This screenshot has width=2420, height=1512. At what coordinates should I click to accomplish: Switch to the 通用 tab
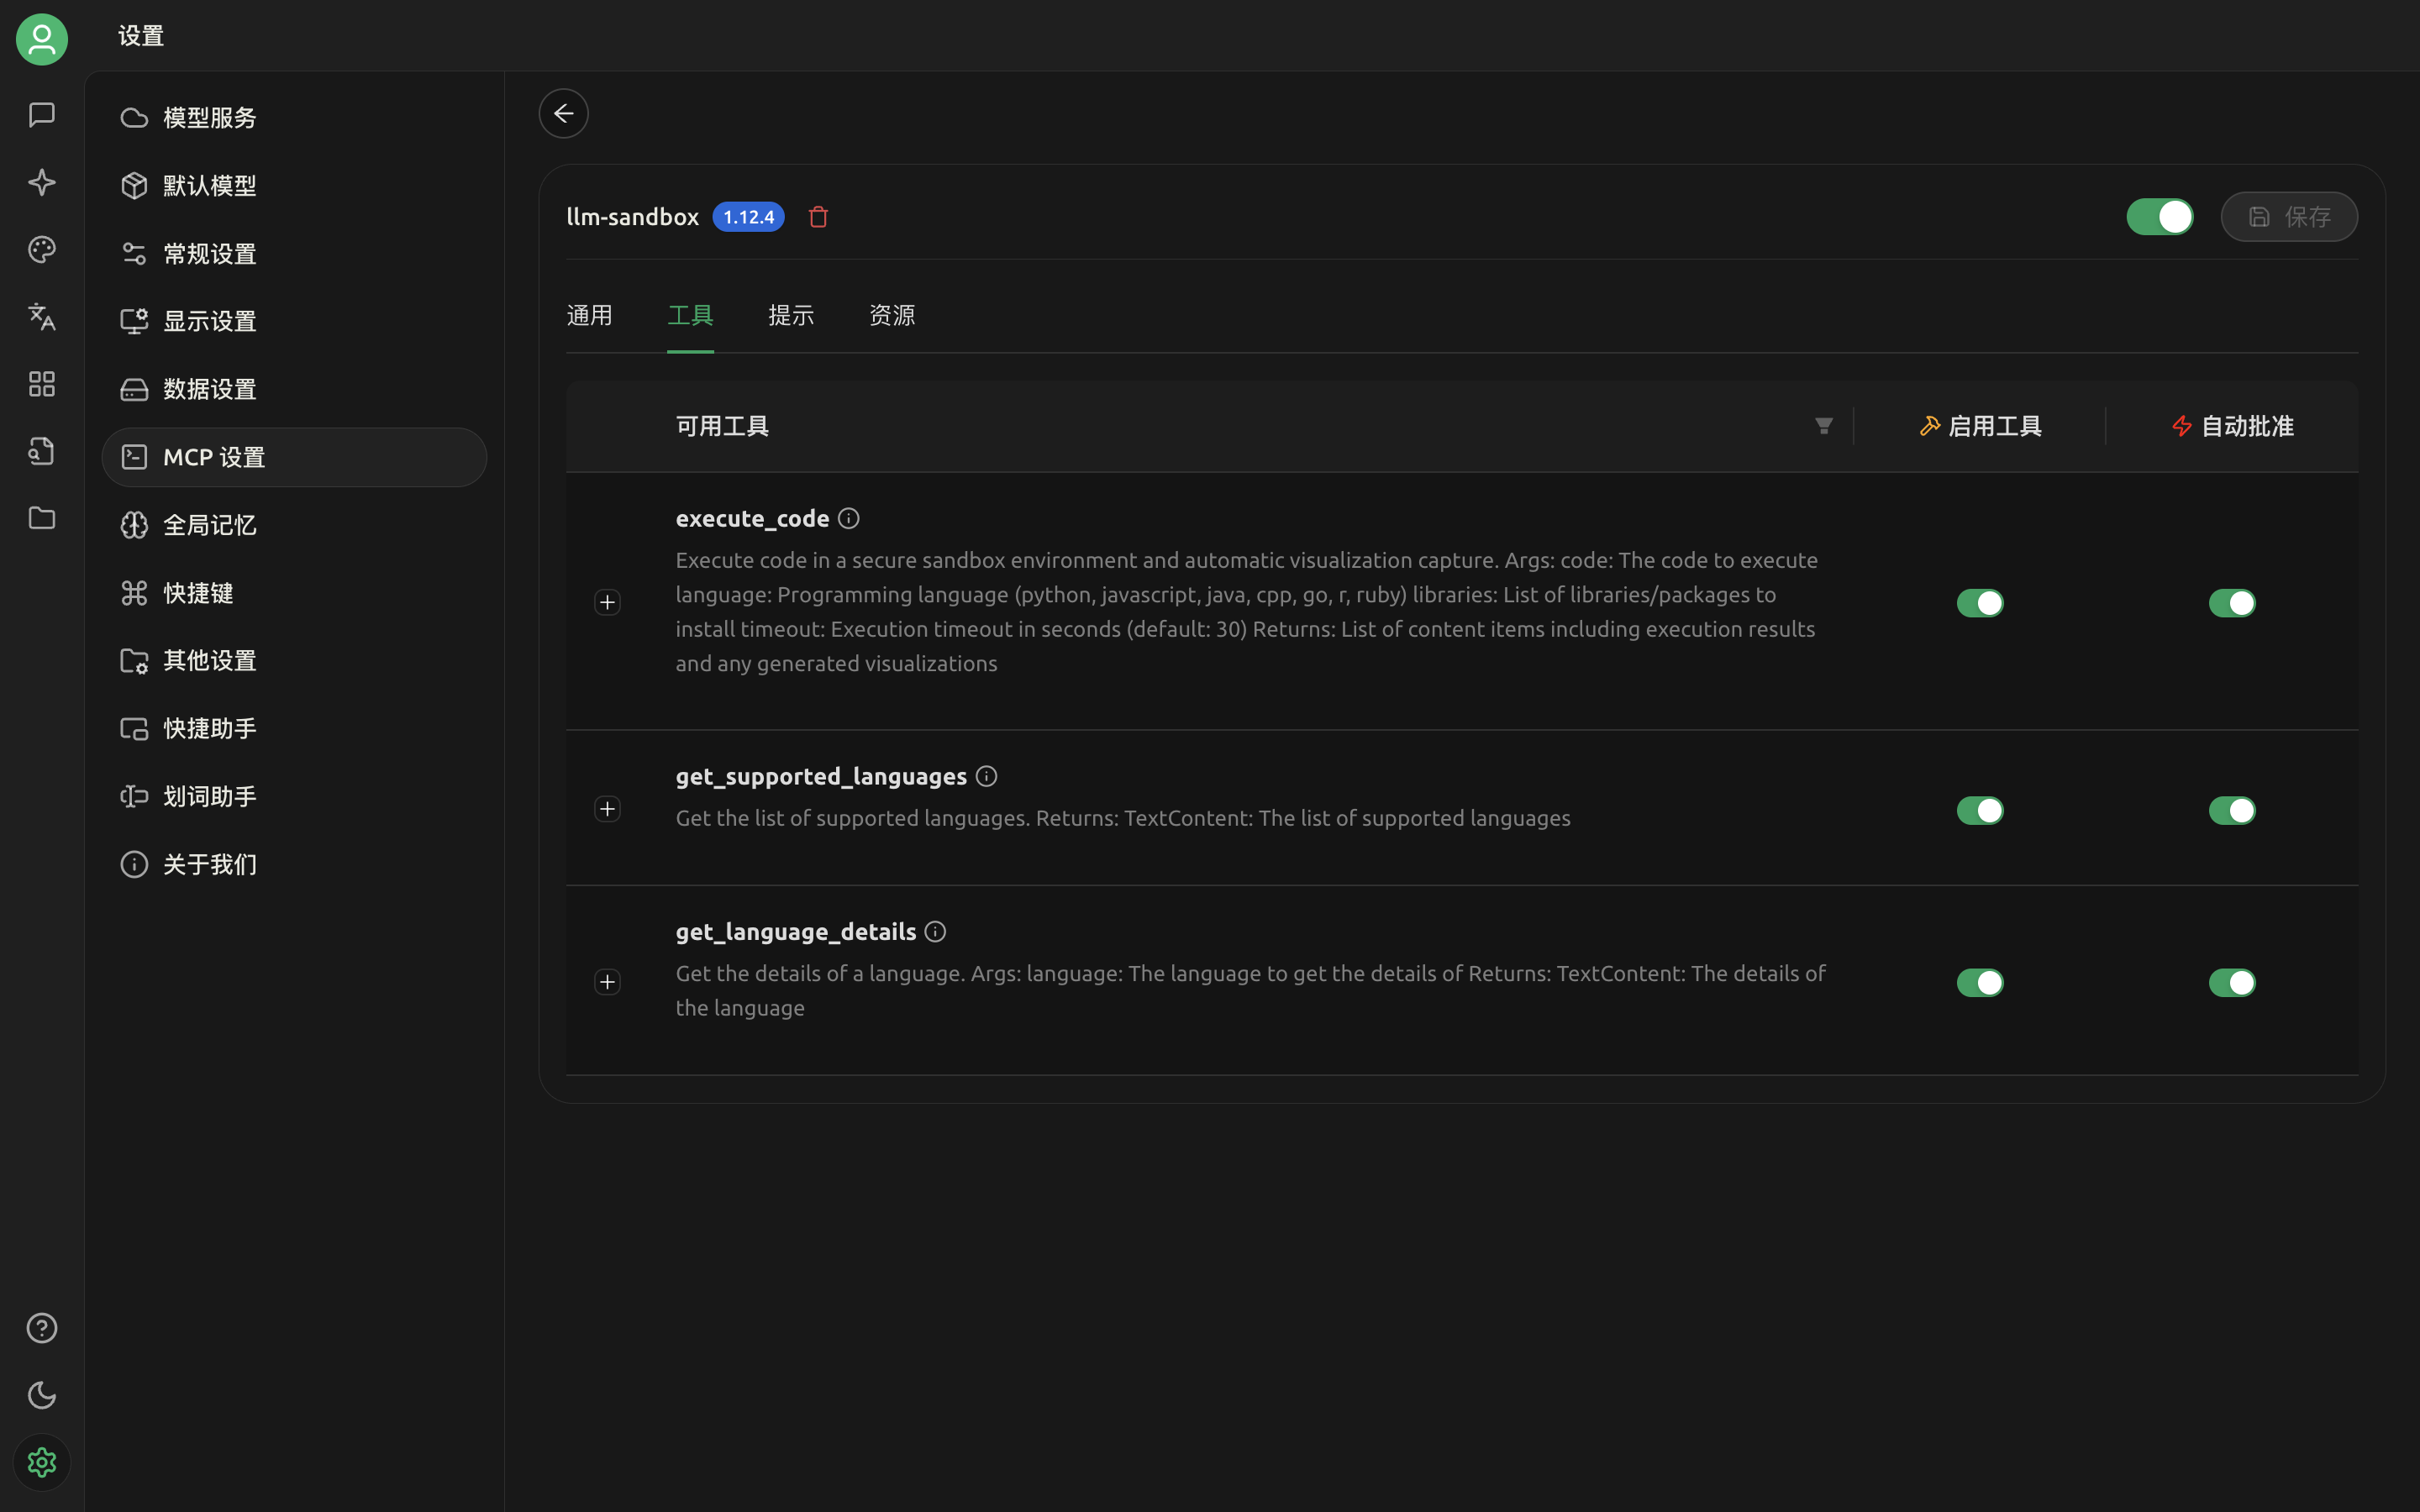(589, 316)
